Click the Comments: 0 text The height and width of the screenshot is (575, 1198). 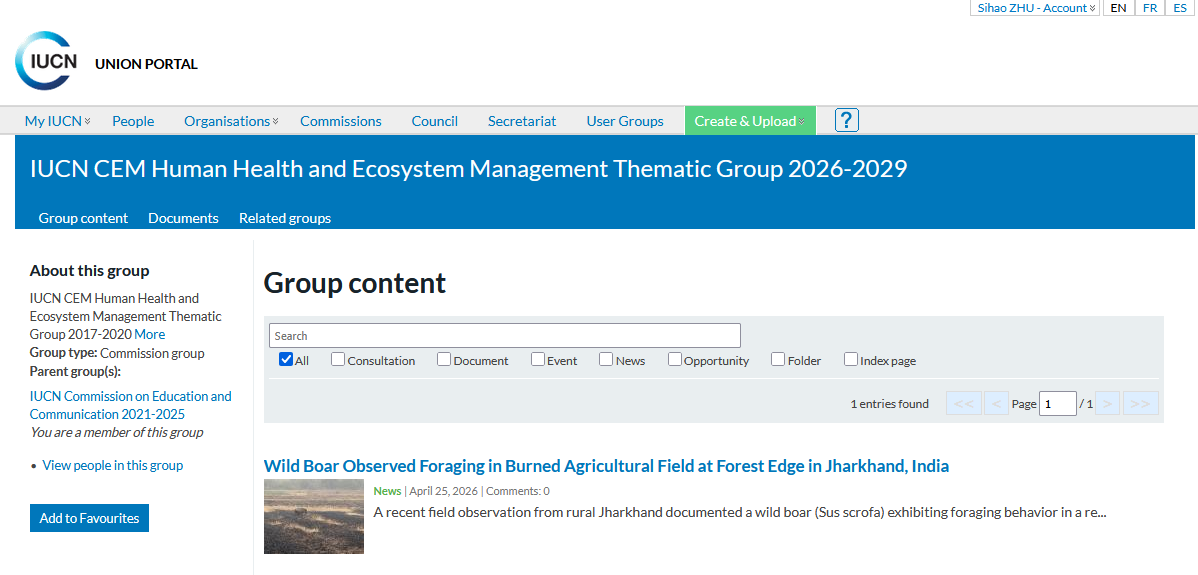[x=518, y=491]
